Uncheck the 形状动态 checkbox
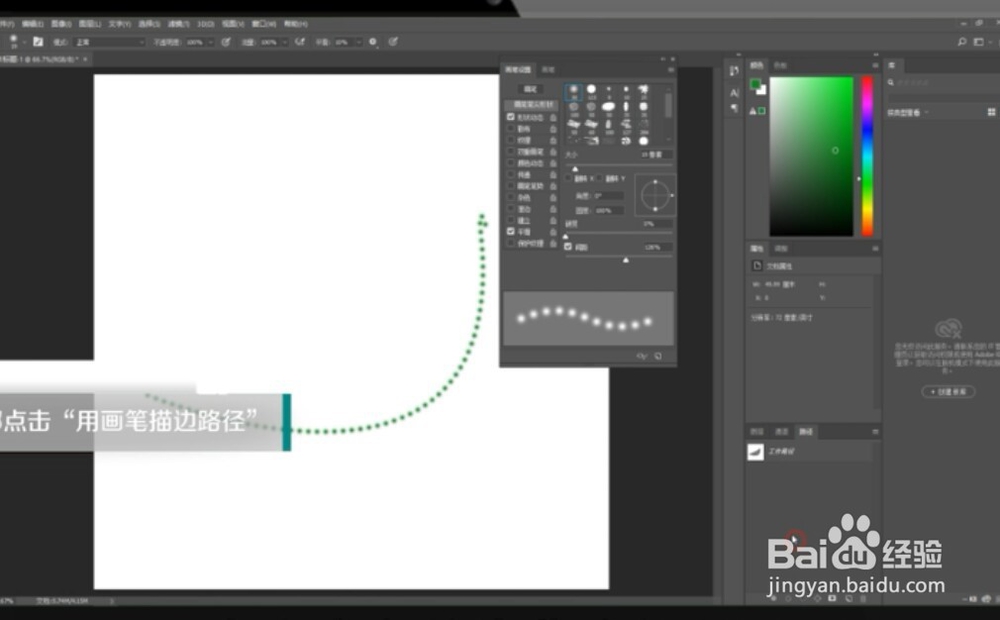This screenshot has width=1000, height=620. point(511,117)
